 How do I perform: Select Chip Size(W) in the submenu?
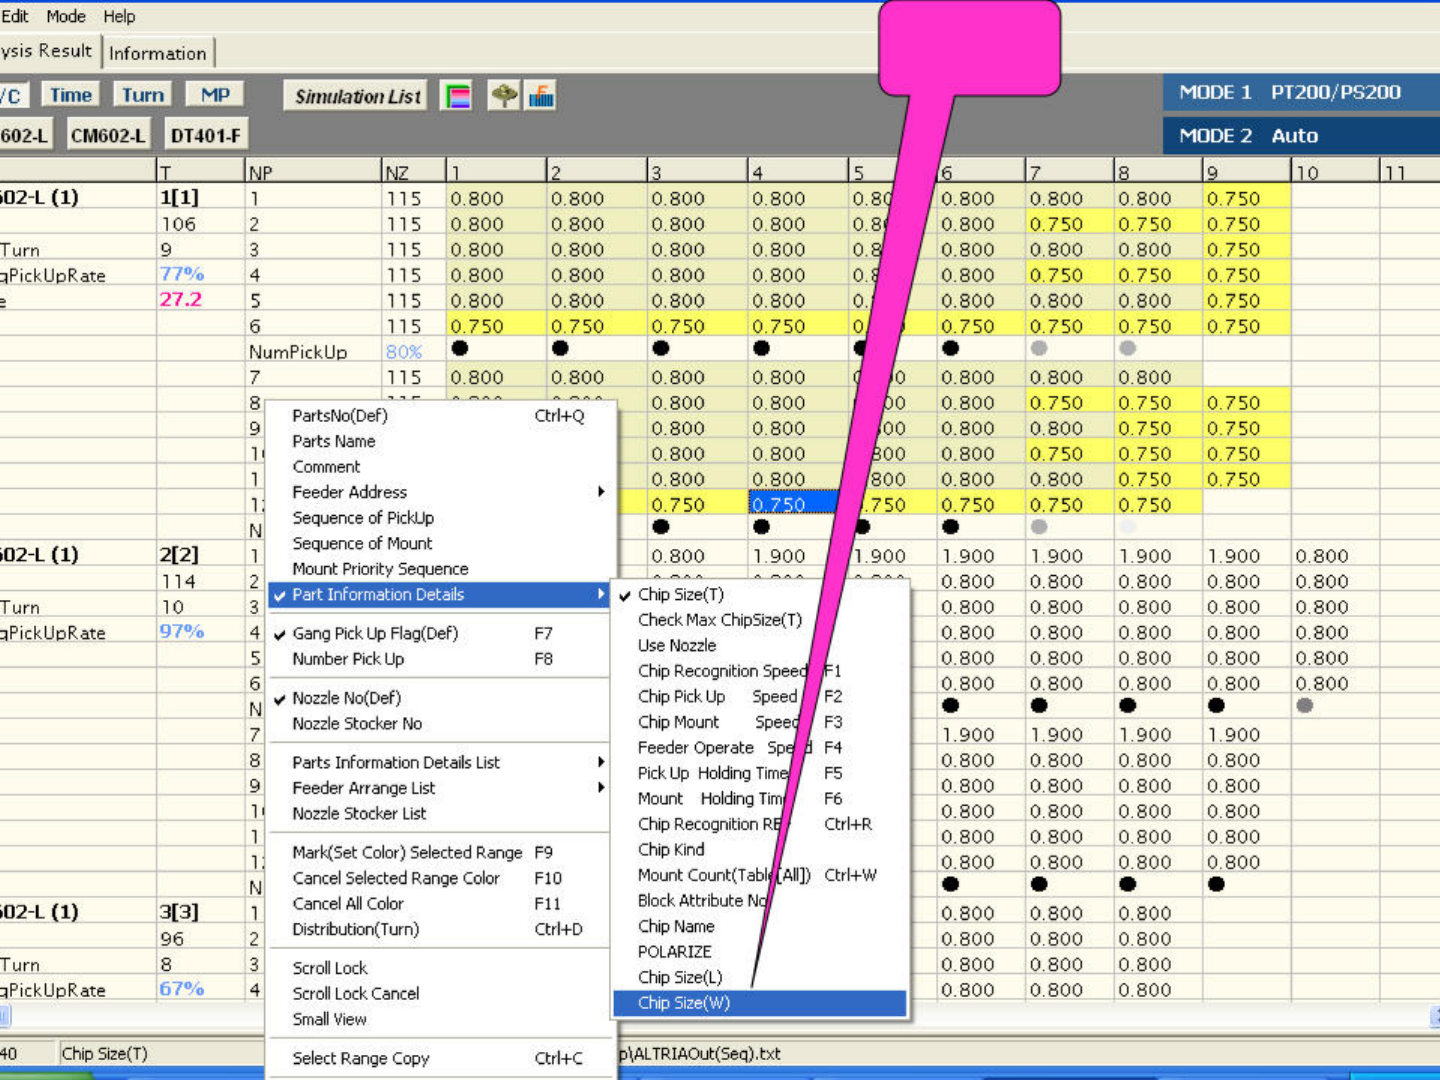tap(684, 1003)
